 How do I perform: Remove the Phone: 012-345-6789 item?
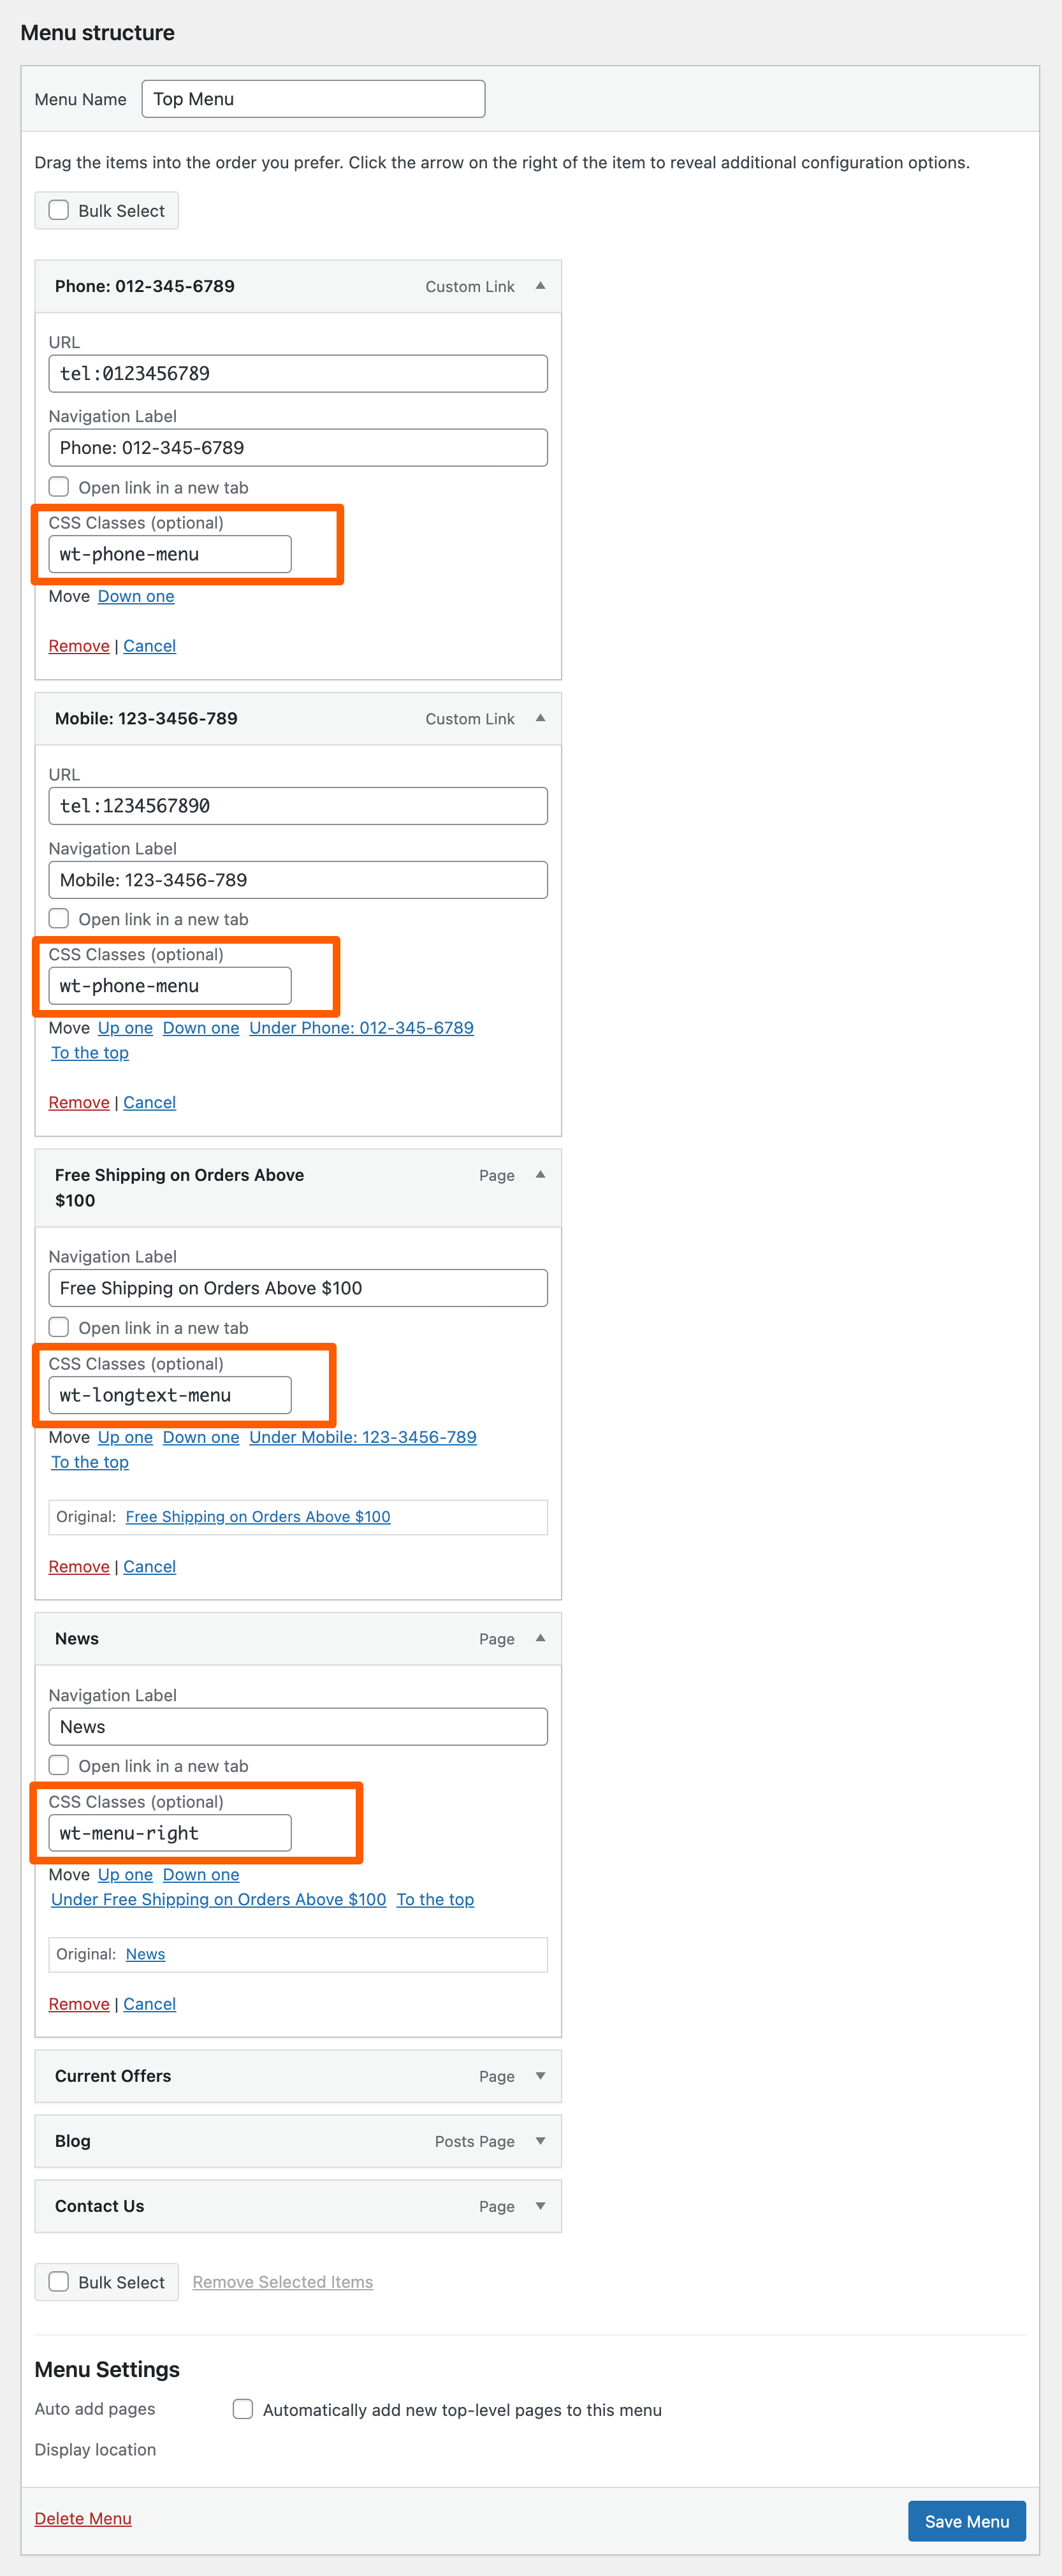click(x=79, y=646)
